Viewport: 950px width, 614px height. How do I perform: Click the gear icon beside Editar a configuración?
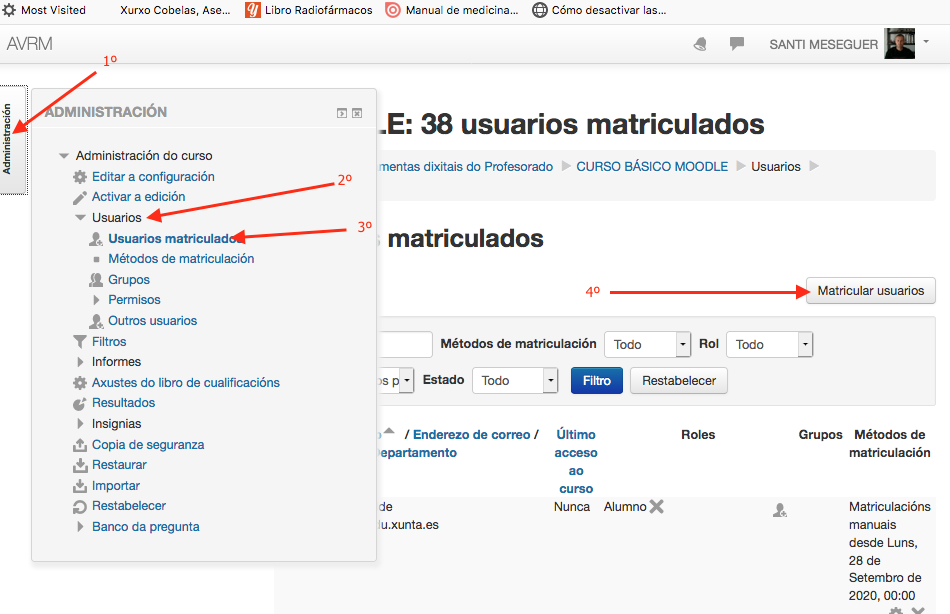click(x=80, y=177)
